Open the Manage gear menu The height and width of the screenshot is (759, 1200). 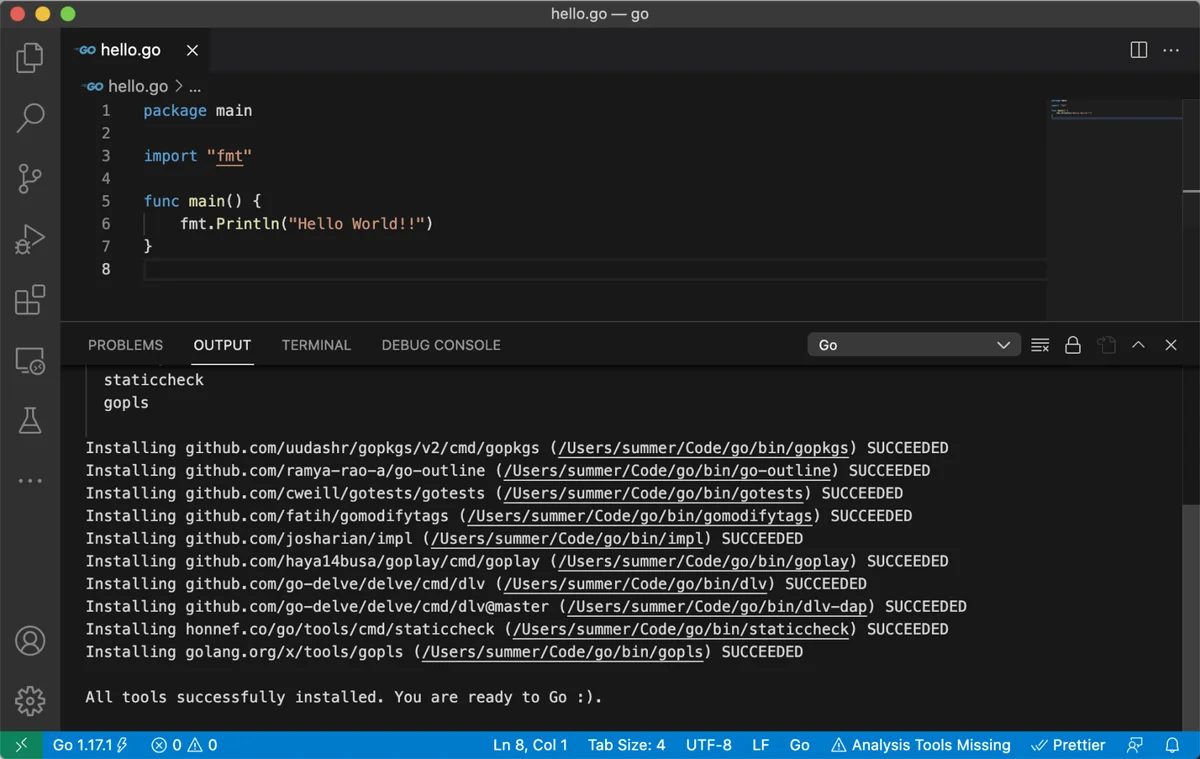pos(30,700)
